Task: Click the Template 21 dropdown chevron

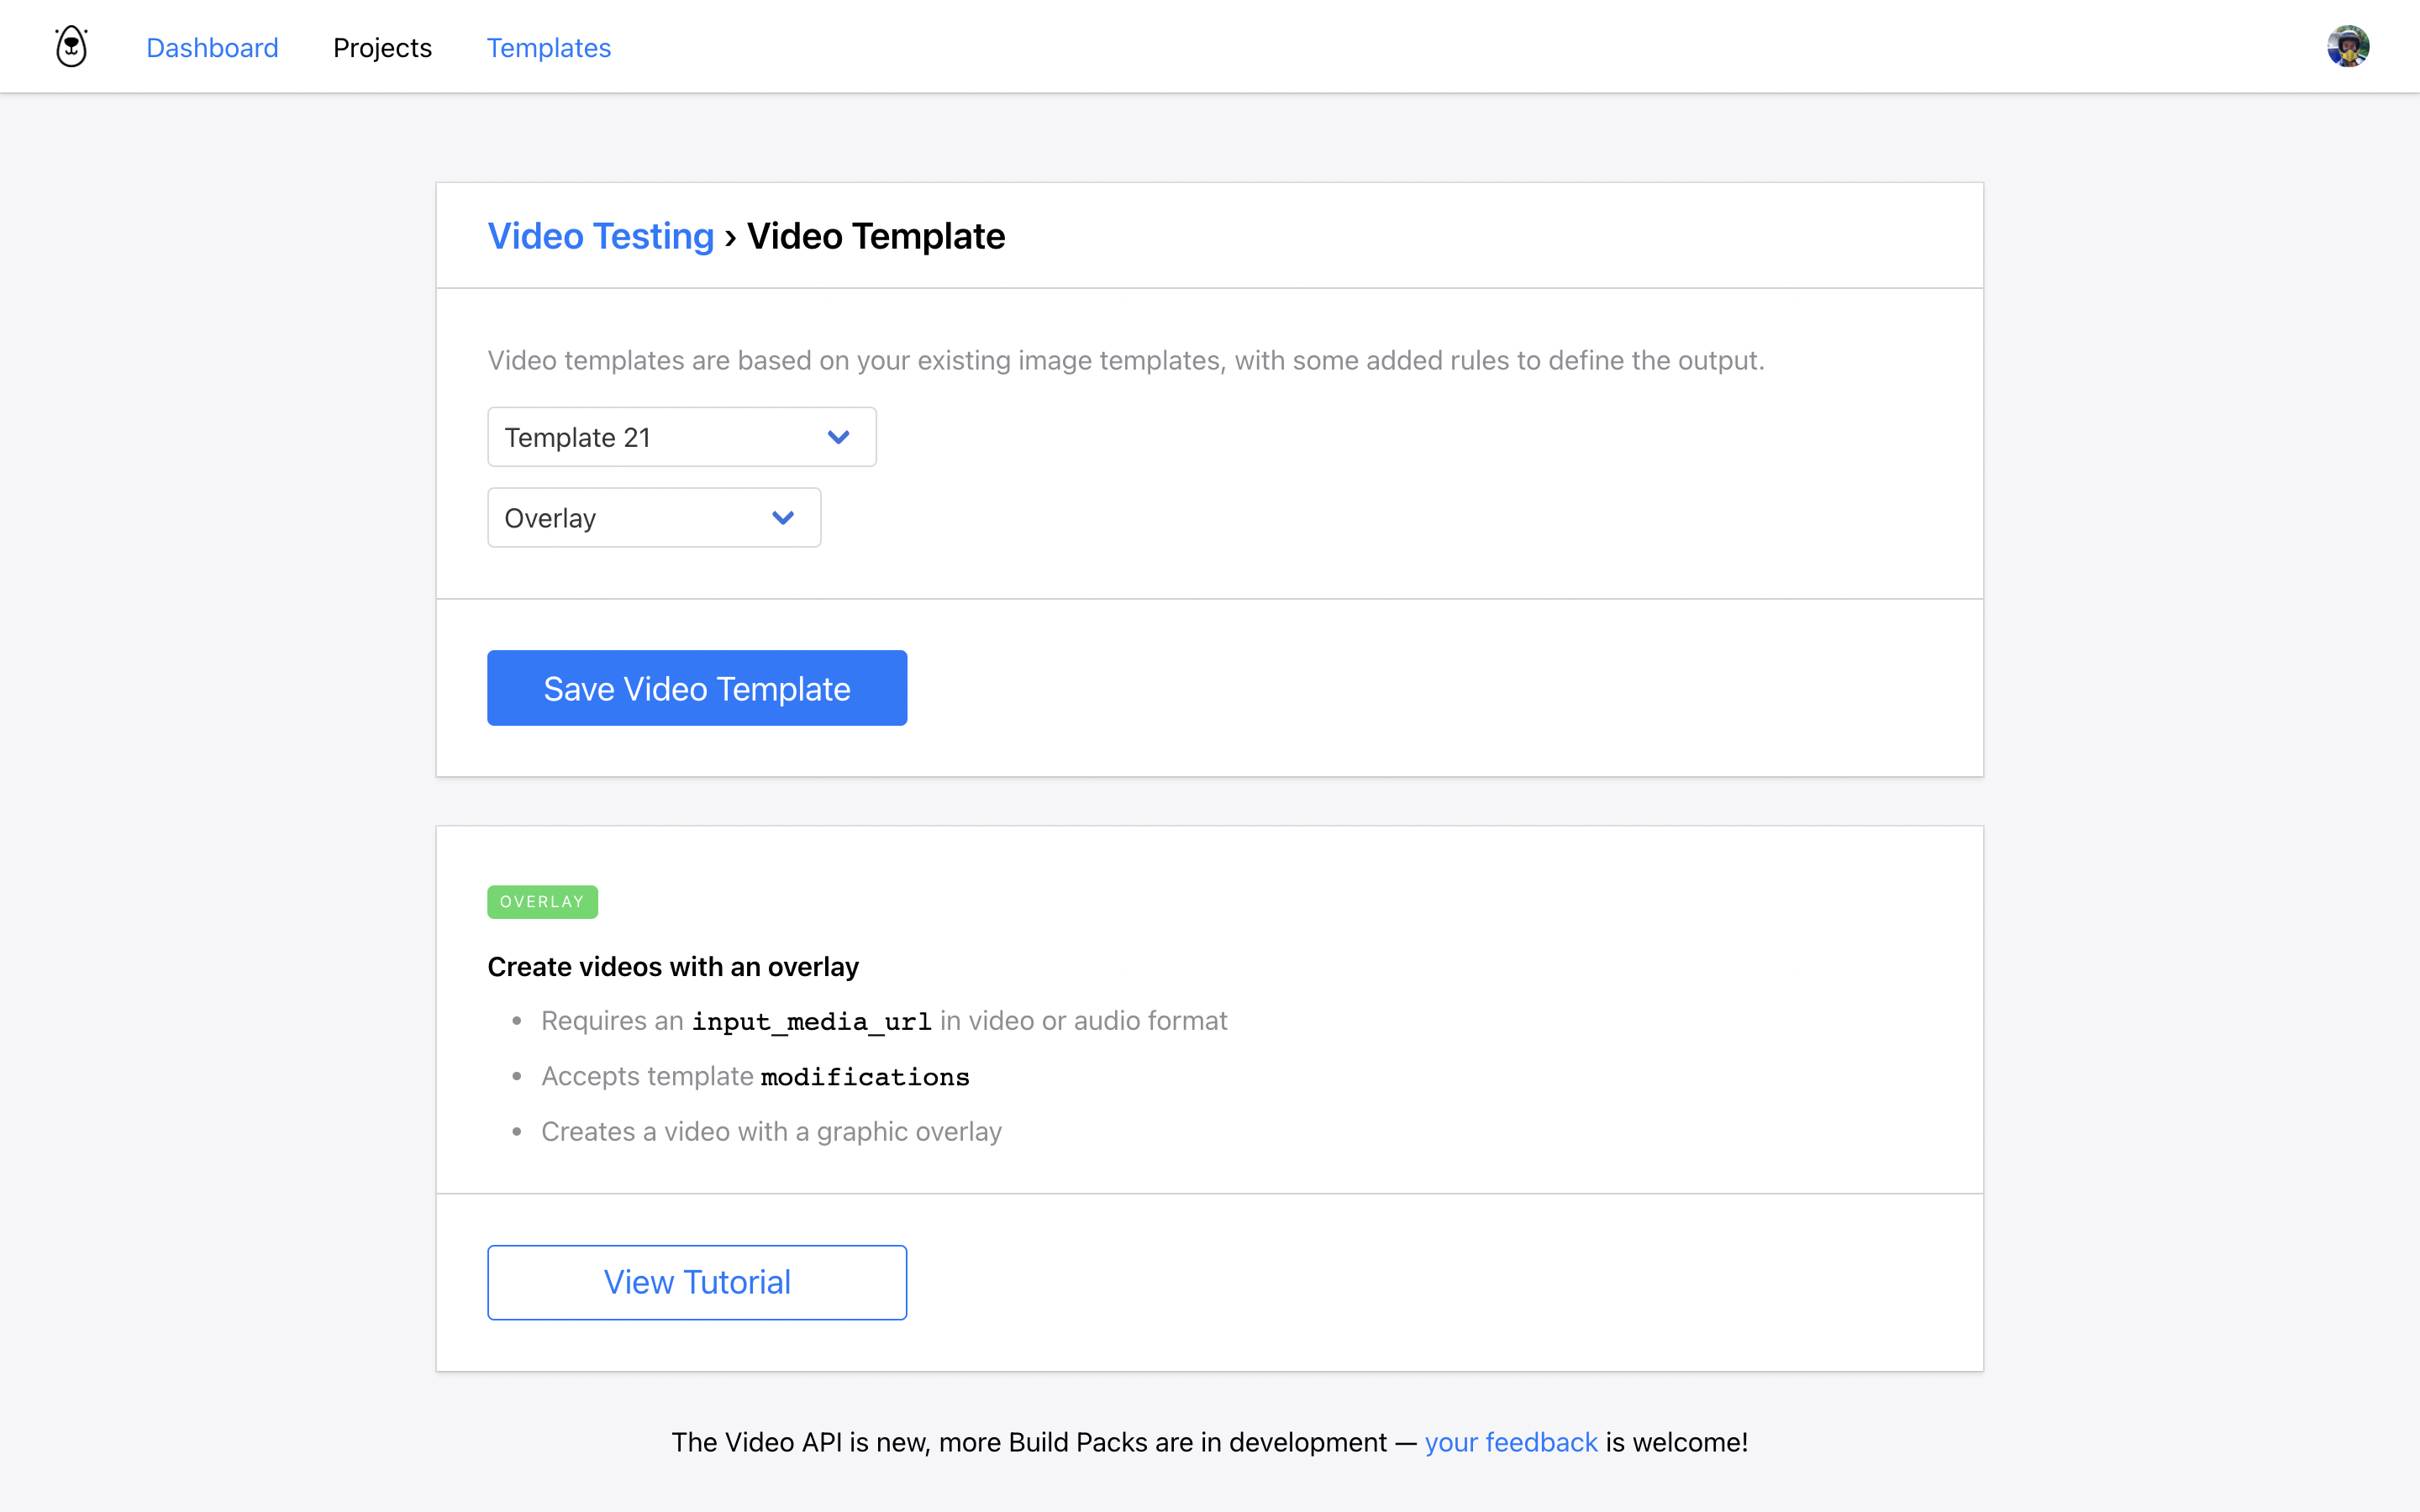Action: click(x=838, y=437)
